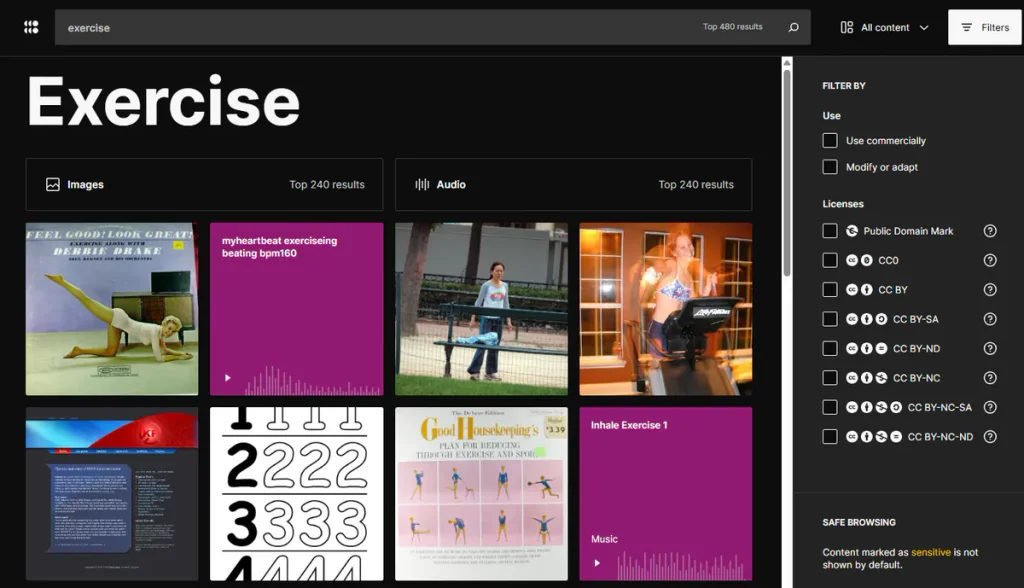Click the Public Domain Mark symbol icon
This screenshot has width=1024, height=588.
click(x=852, y=231)
